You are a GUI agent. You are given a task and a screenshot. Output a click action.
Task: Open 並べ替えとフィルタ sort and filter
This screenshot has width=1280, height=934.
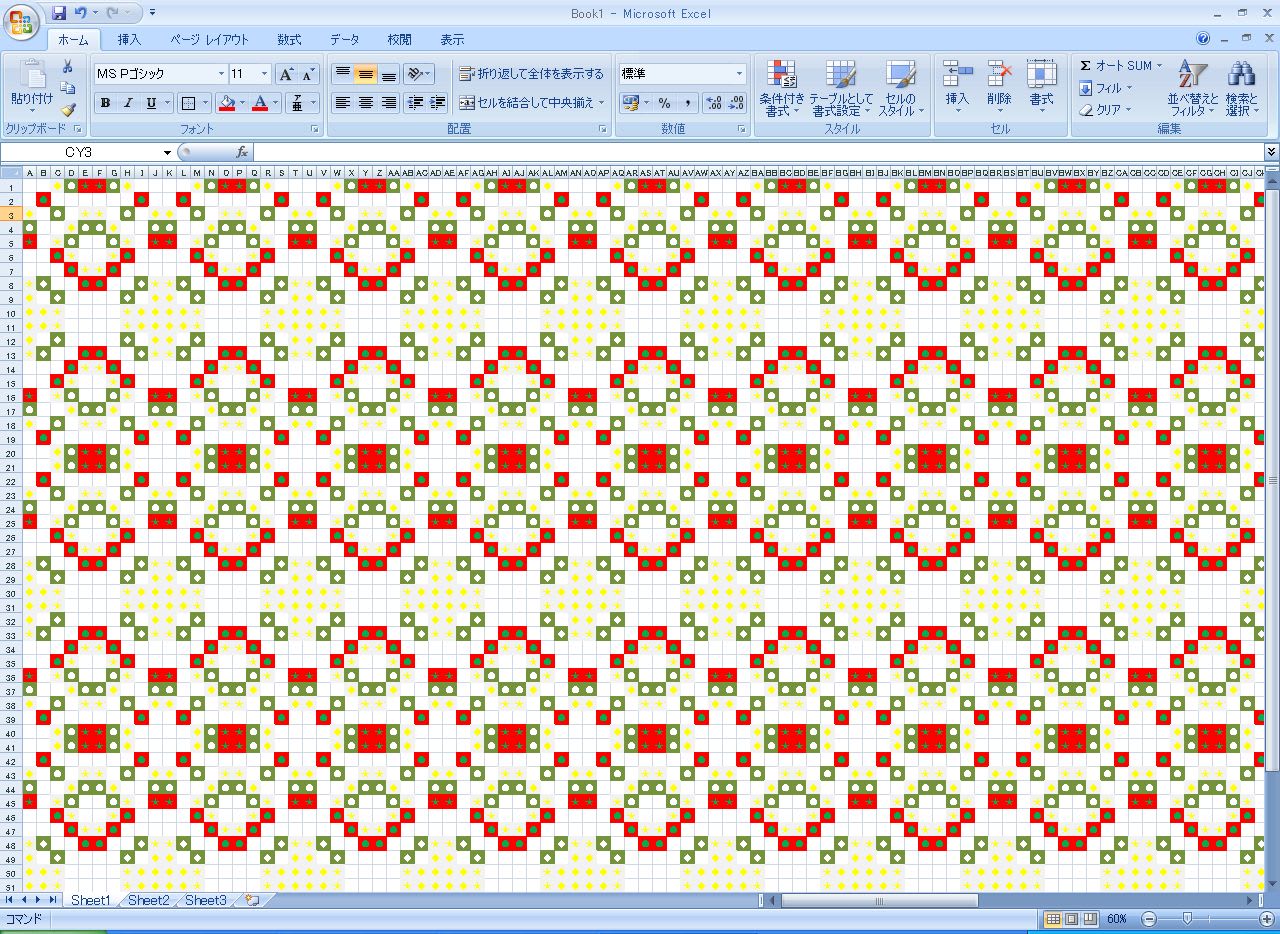[x=1193, y=88]
